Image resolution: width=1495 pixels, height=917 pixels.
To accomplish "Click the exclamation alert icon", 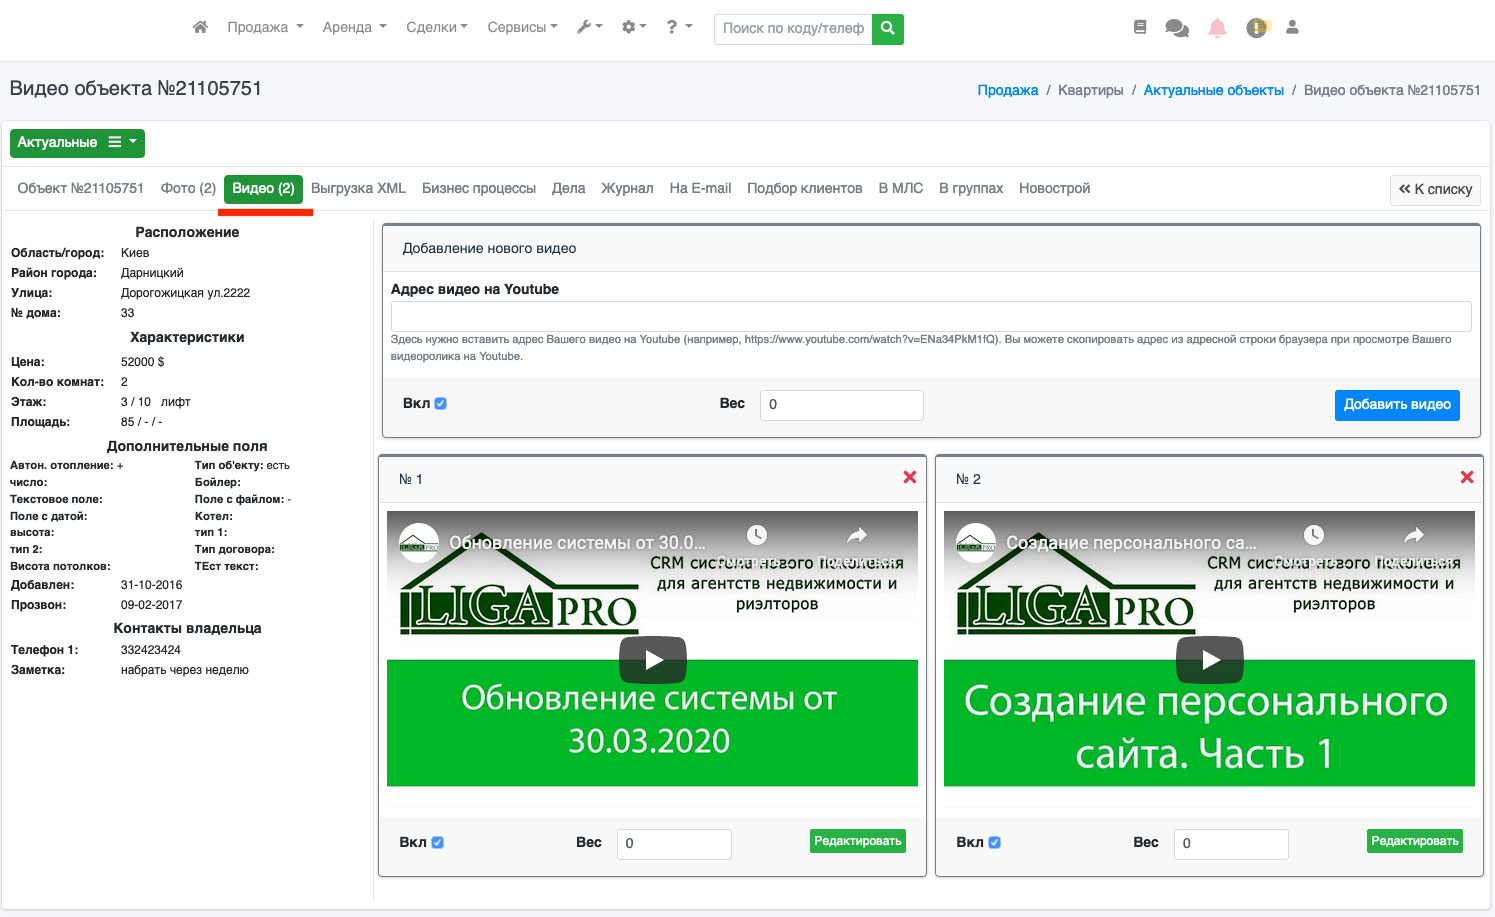I will [x=1256, y=28].
